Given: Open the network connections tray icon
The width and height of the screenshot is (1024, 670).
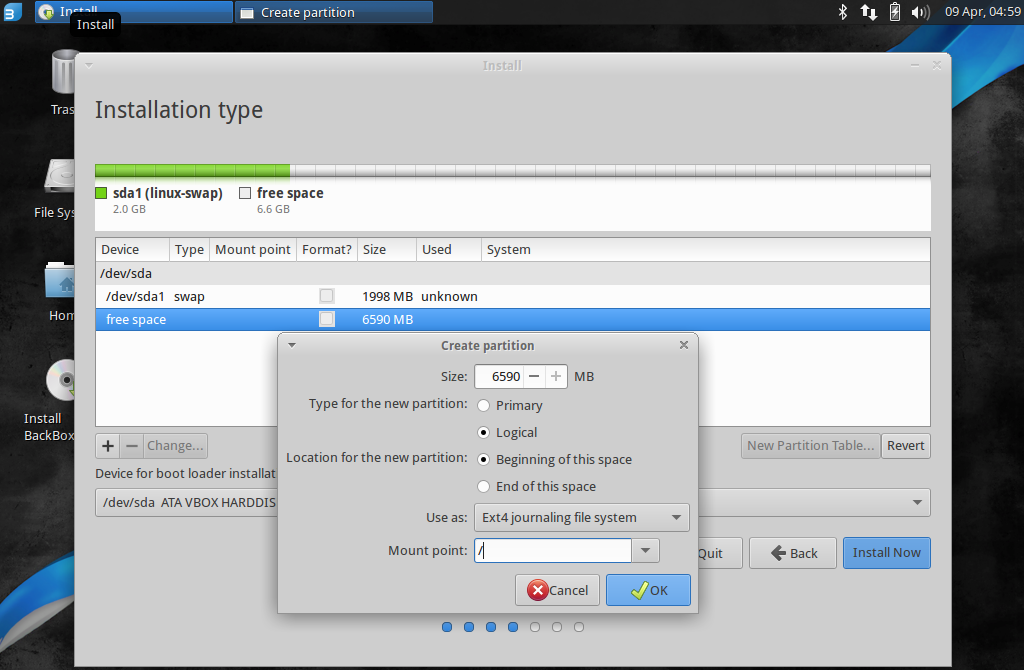Looking at the screenshot, I should 869,12.
